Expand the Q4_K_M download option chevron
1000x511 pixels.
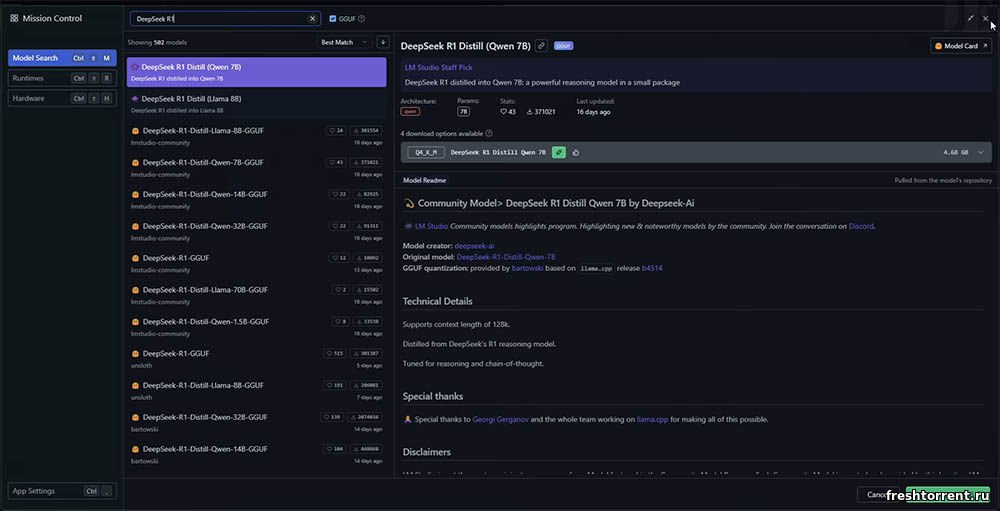(x=981, y=152)
